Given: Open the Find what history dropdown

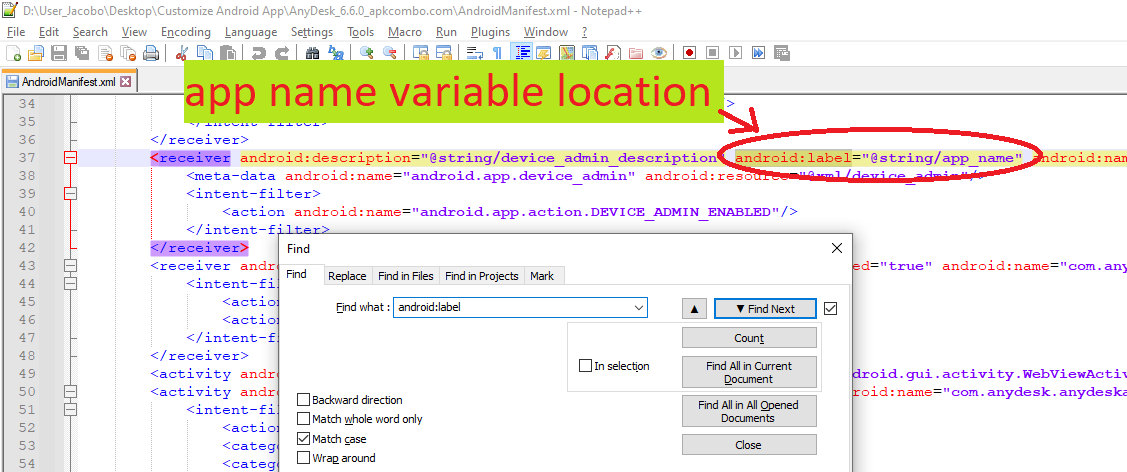Looking at the screenshot, I should 639,308.
